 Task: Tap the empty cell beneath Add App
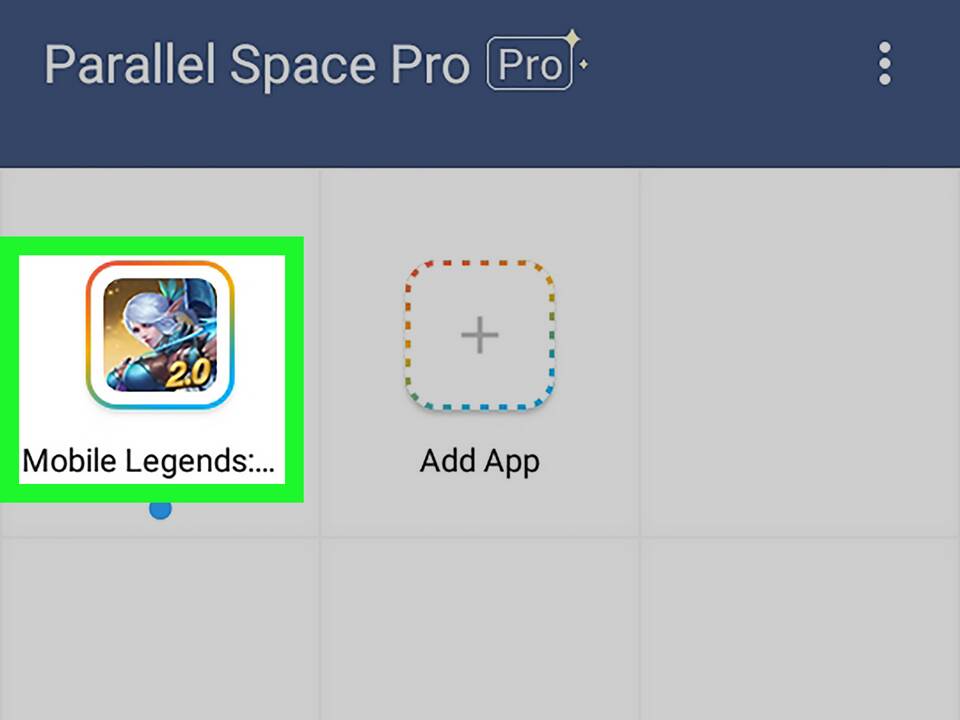pyautogui.click(x=479, y=629)
